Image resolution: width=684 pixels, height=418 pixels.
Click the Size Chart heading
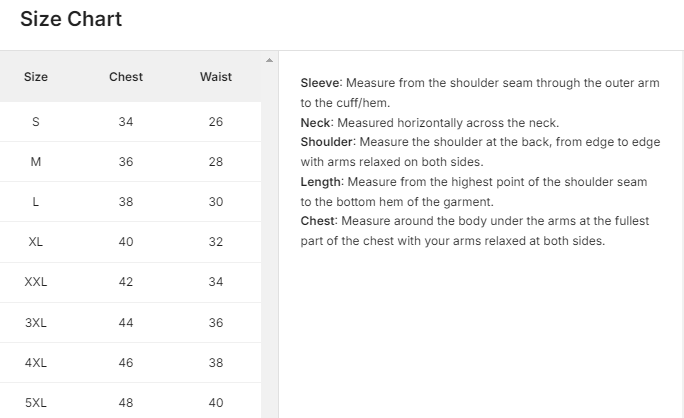(x=71, y=19)
